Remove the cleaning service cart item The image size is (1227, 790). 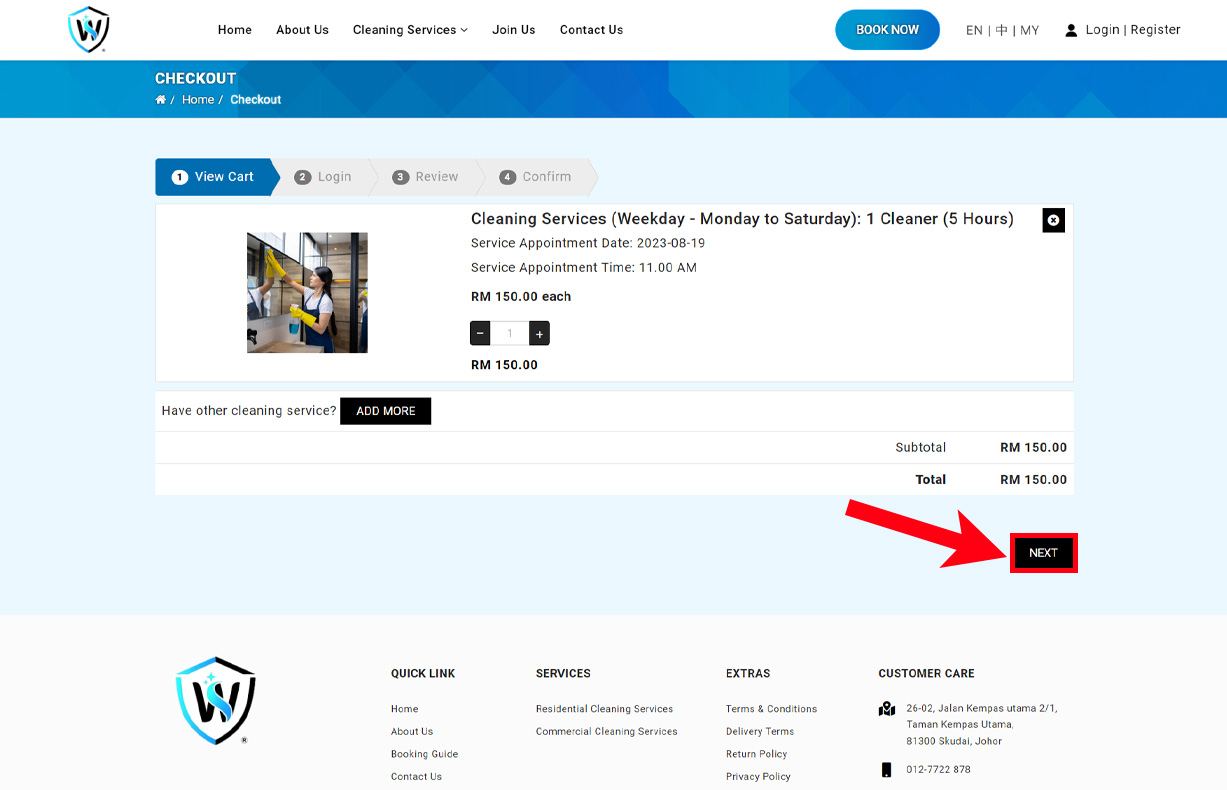(x=1053, y=220)
